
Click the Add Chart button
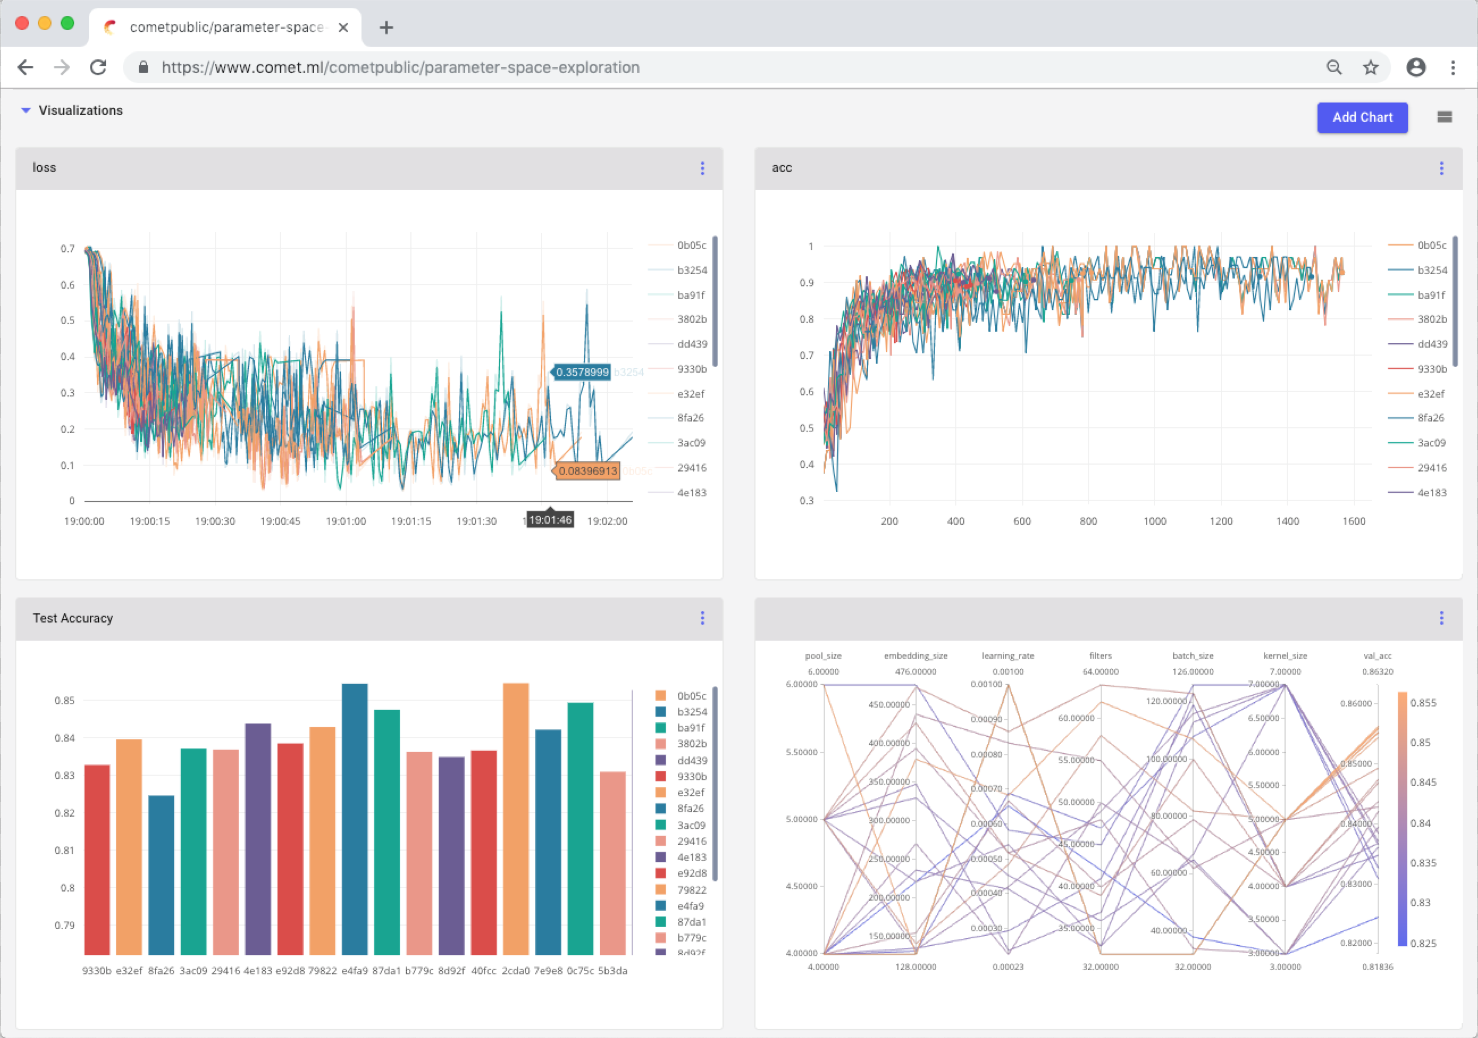click(1362, 117)
